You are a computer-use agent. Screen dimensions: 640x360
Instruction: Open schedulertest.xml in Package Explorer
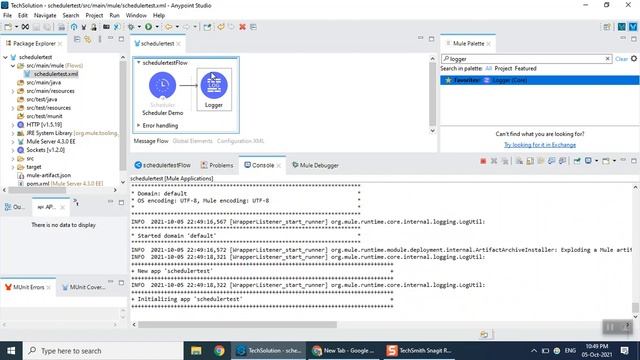pos(56,74)
